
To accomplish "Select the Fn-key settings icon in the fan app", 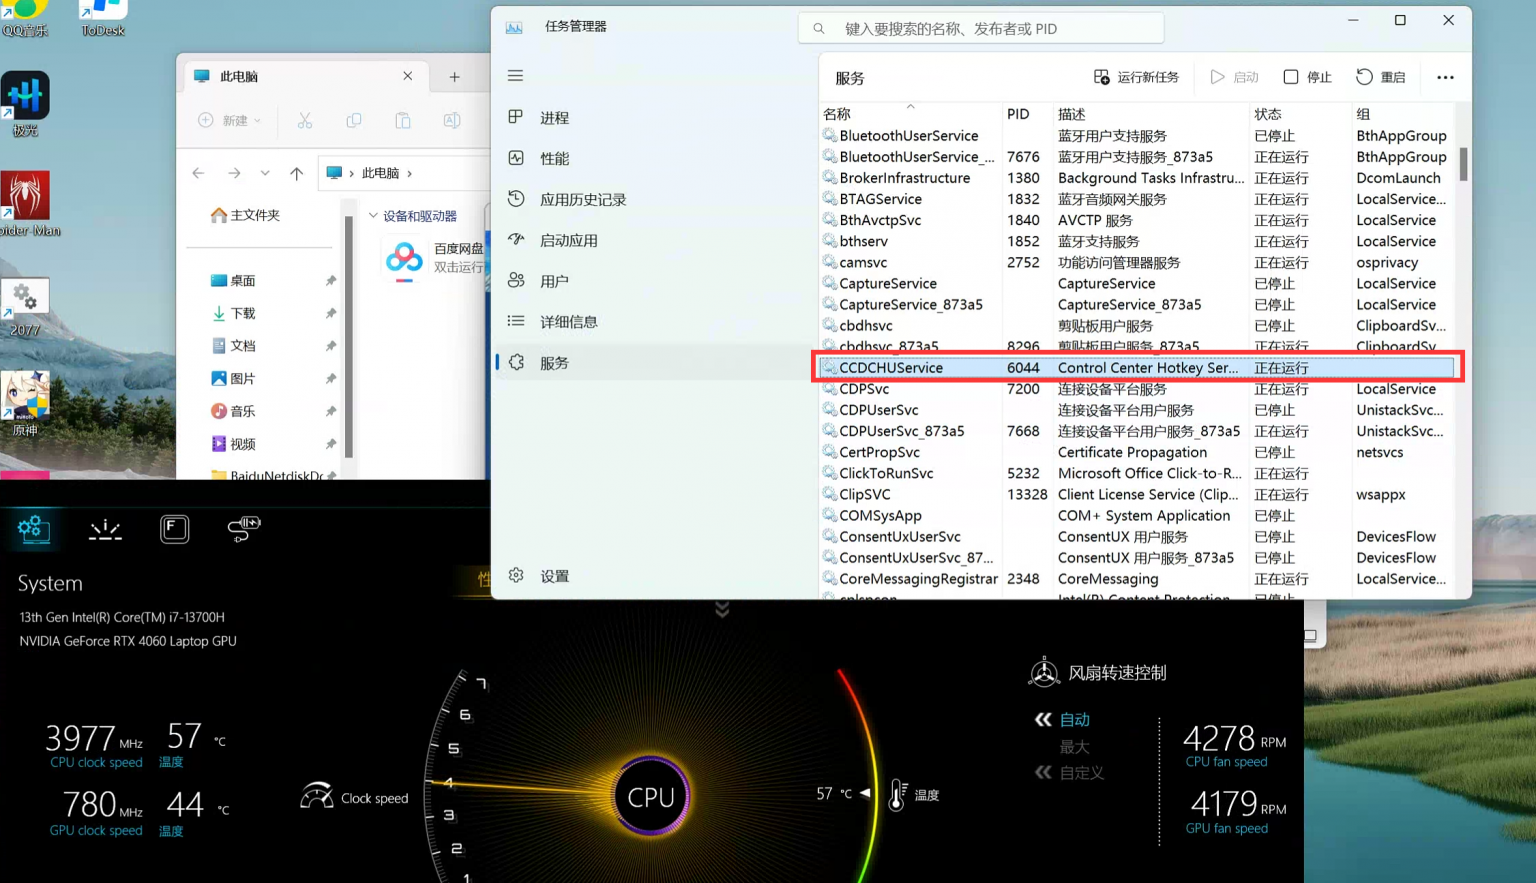I will pyautogui.click(x=175, y=529).
